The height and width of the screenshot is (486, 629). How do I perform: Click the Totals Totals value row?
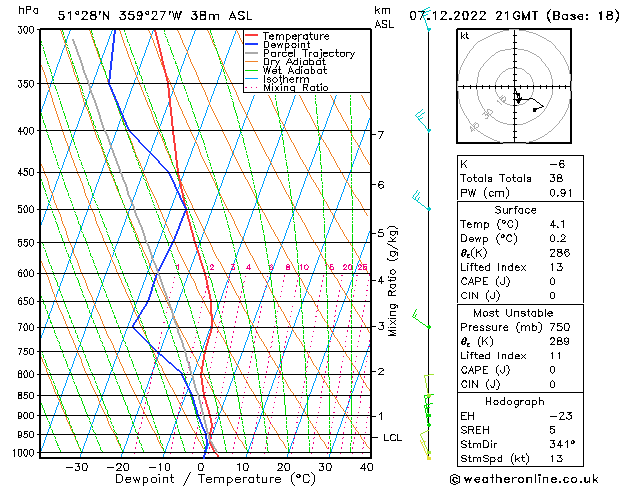[515, 178]
